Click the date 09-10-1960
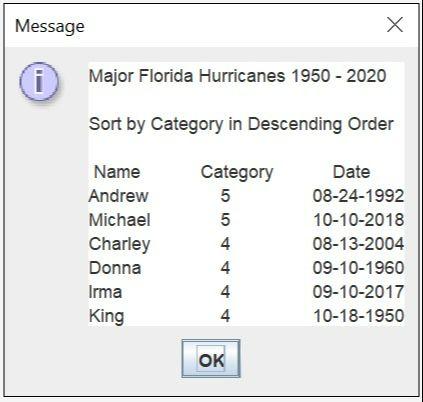 pyautogui.click(x=358, y=268)
